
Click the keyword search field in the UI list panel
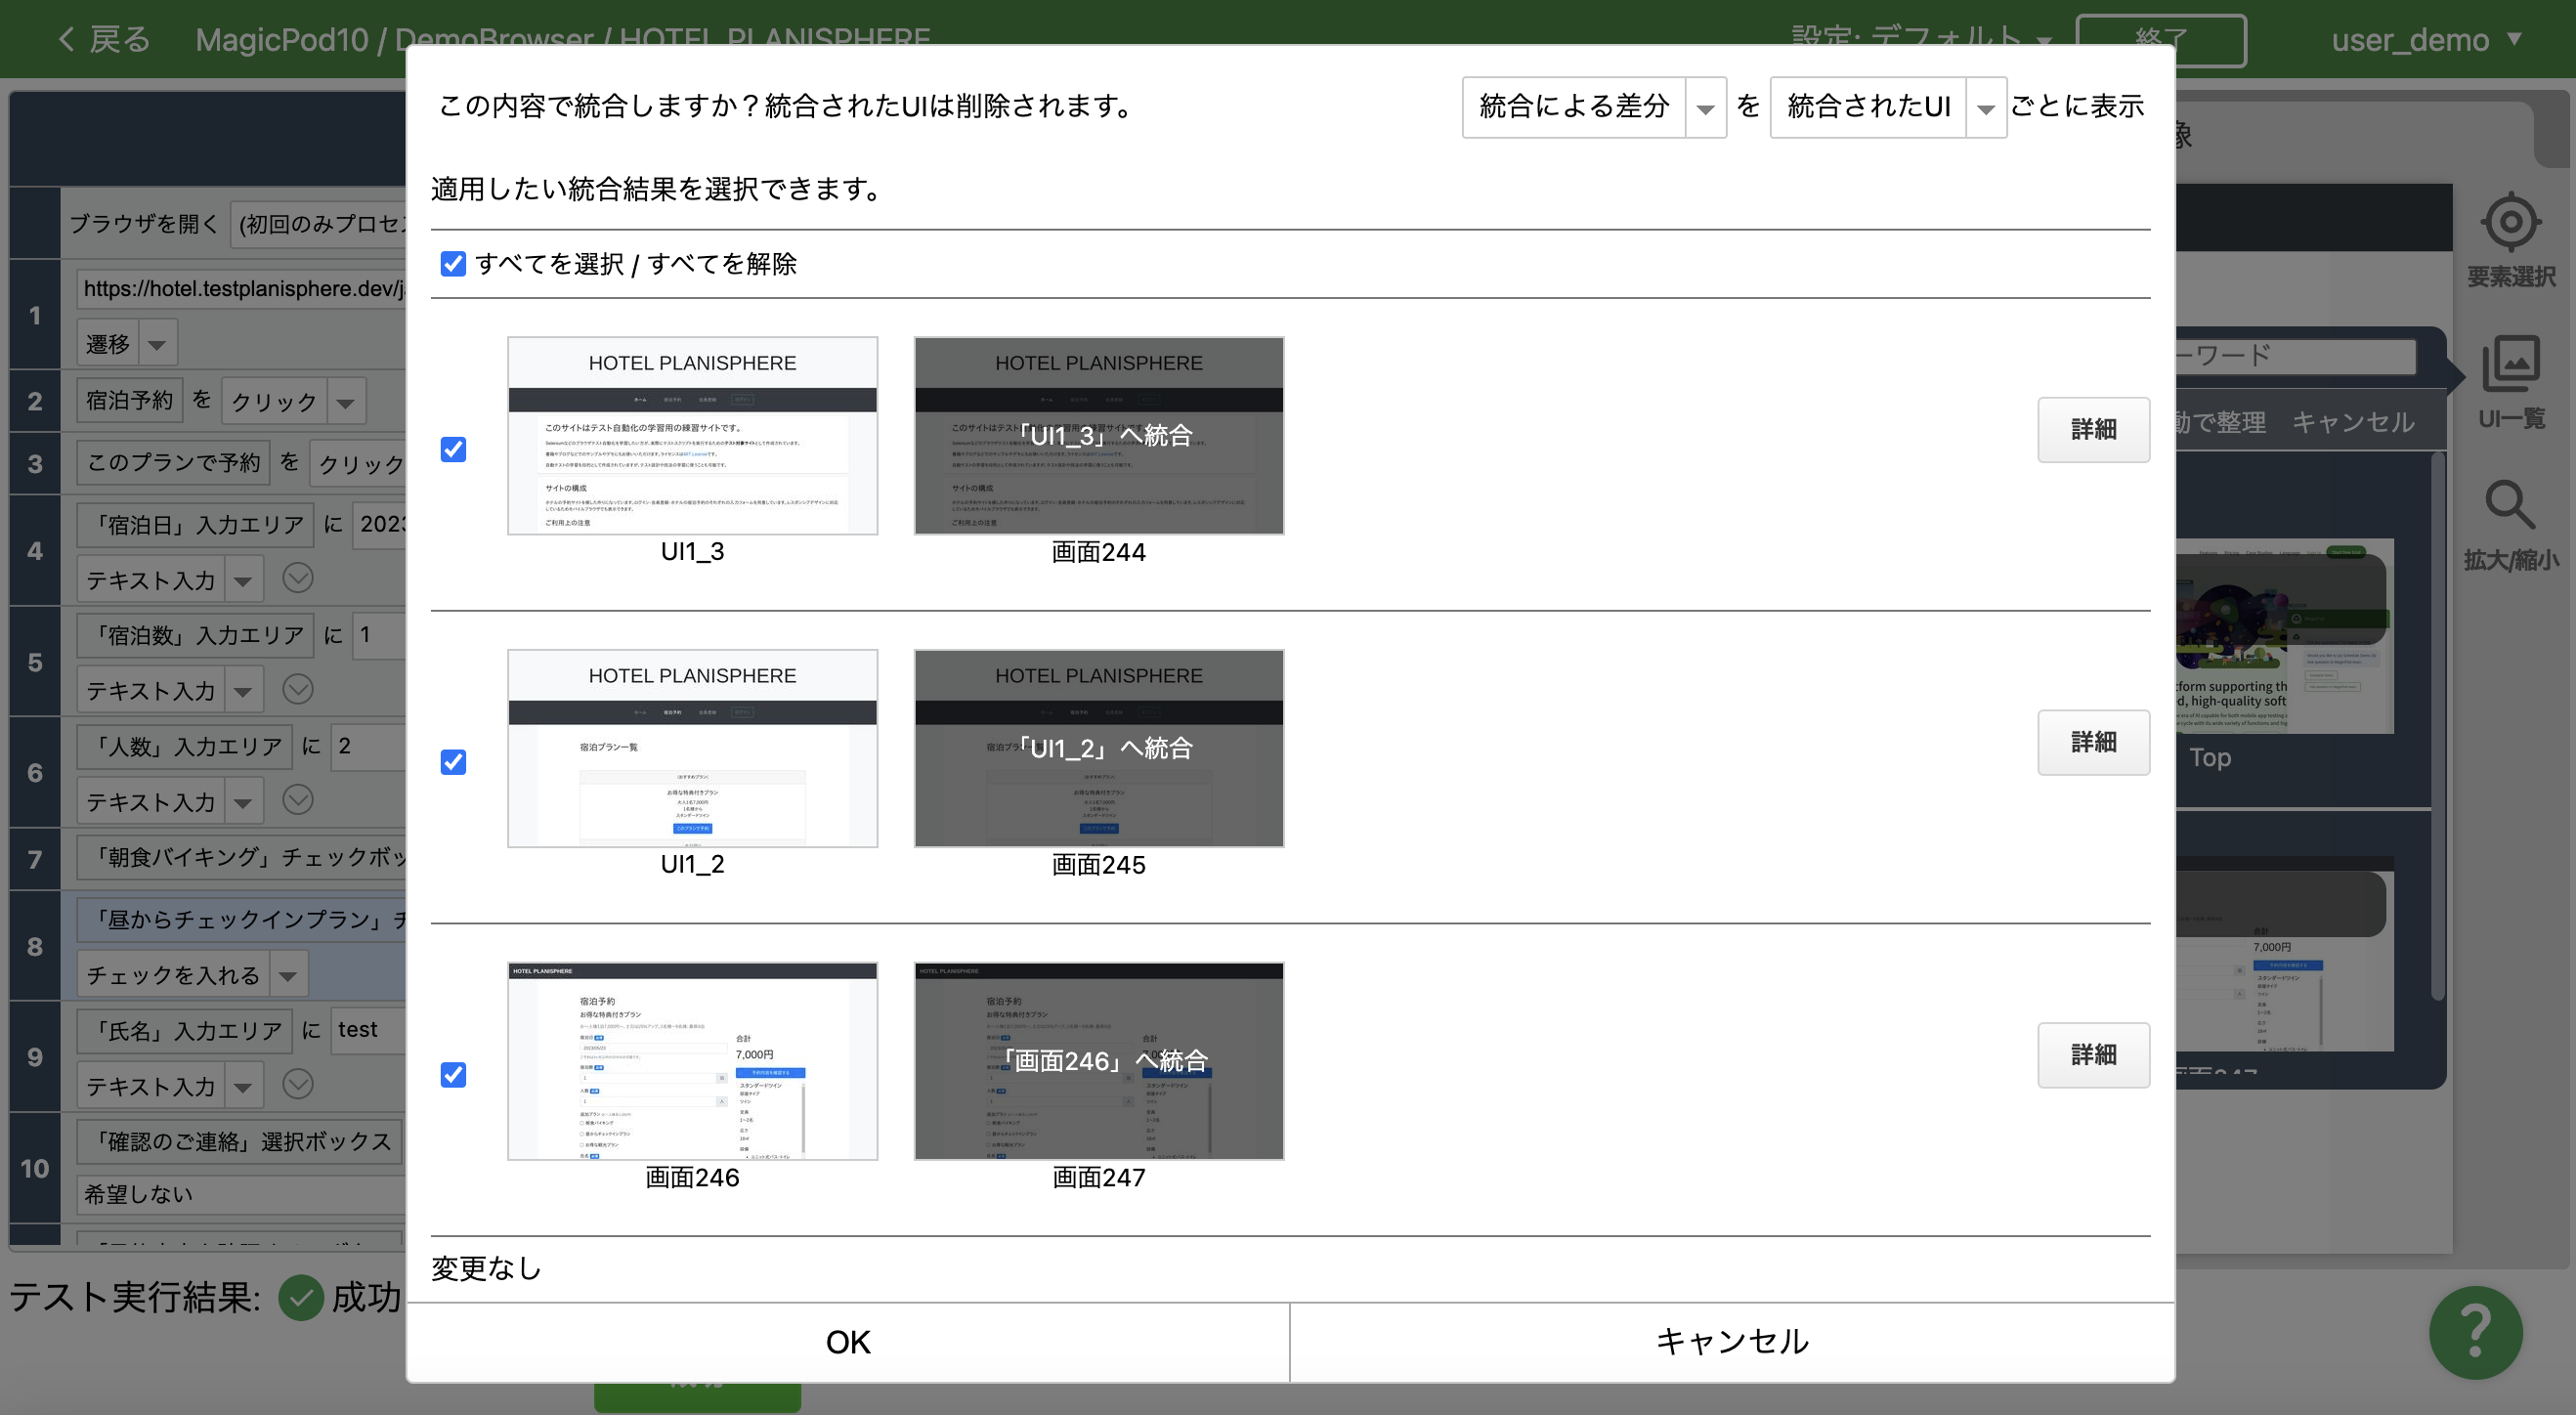(2295, 356)
